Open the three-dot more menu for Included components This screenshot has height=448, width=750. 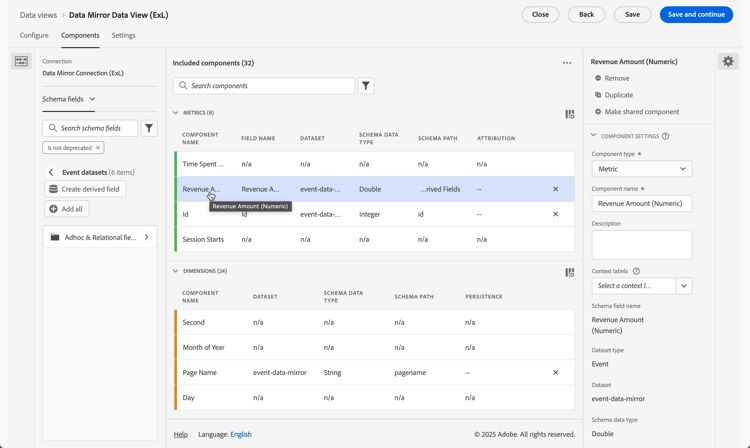pyautogui.click(x=567, y=63)
